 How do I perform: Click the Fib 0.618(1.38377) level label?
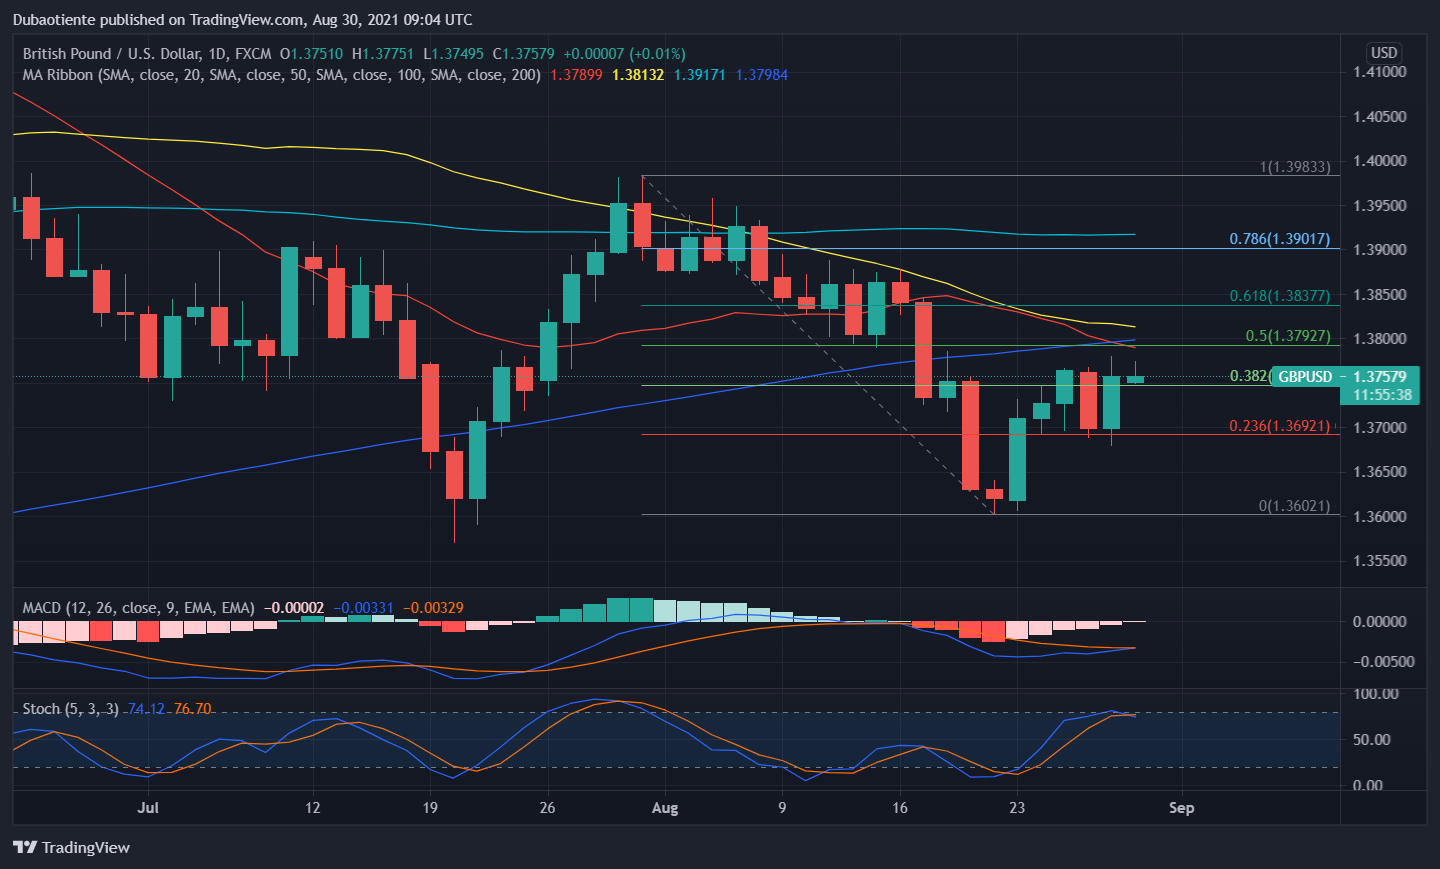tap(1280, 296)
